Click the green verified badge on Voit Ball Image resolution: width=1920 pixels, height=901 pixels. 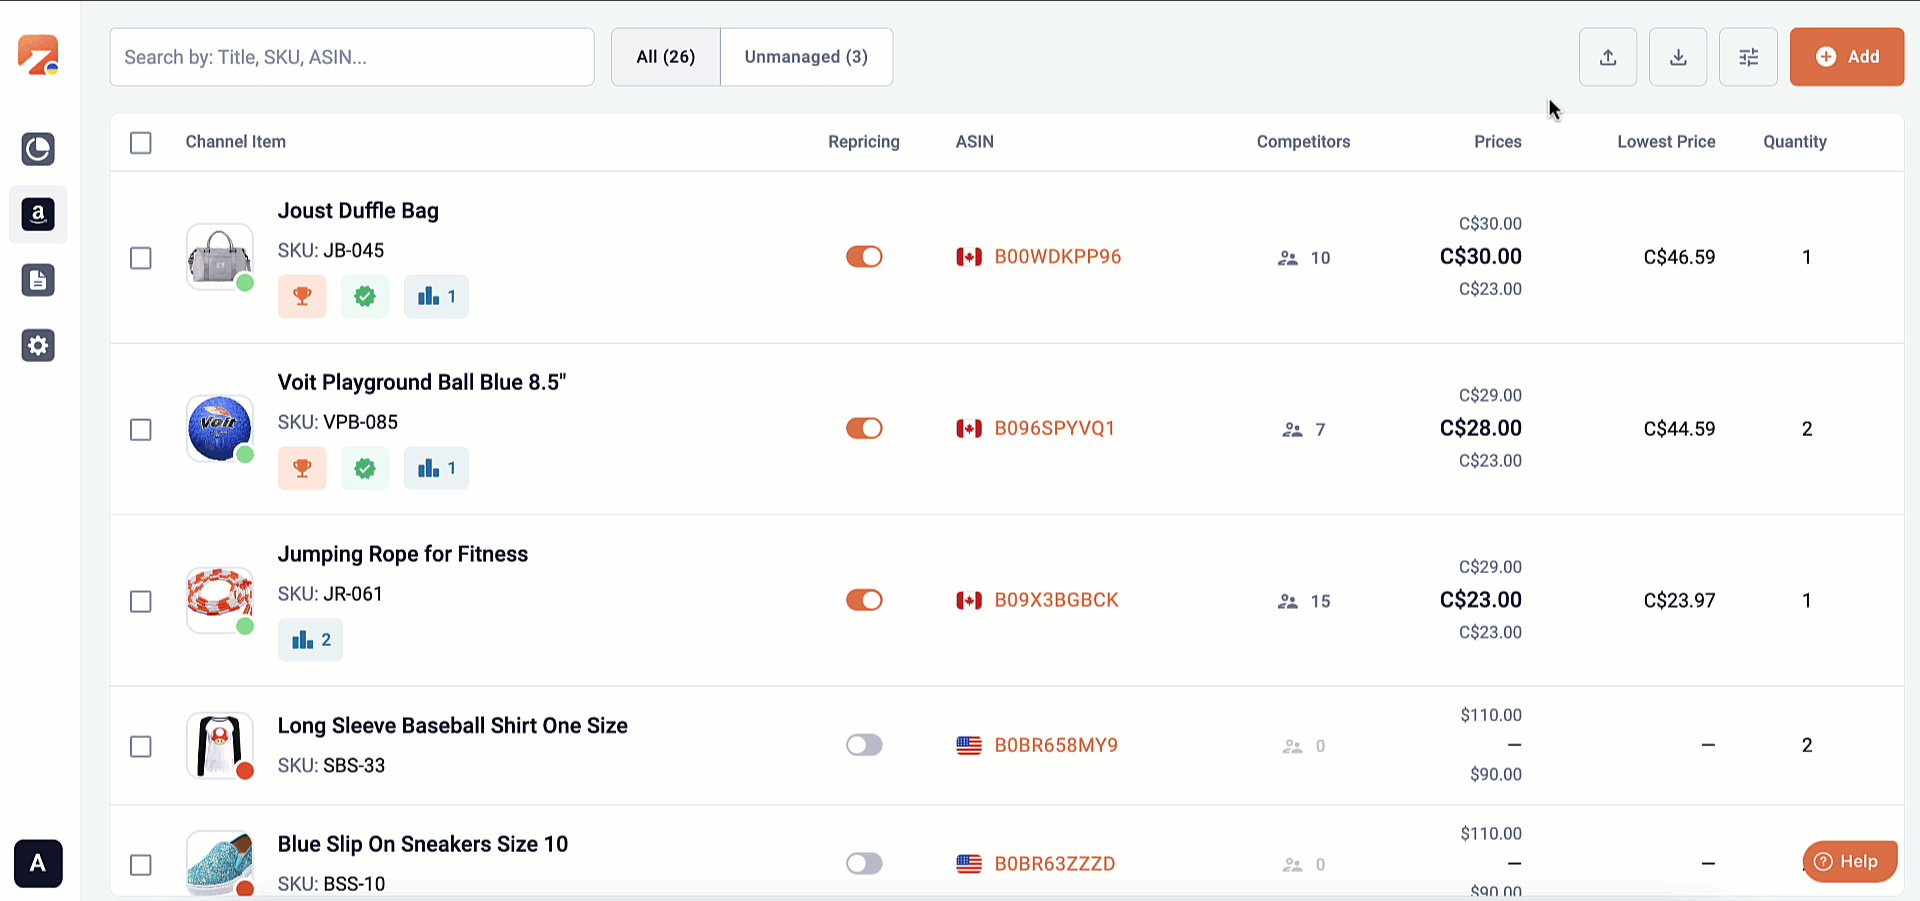coord(365,468)
